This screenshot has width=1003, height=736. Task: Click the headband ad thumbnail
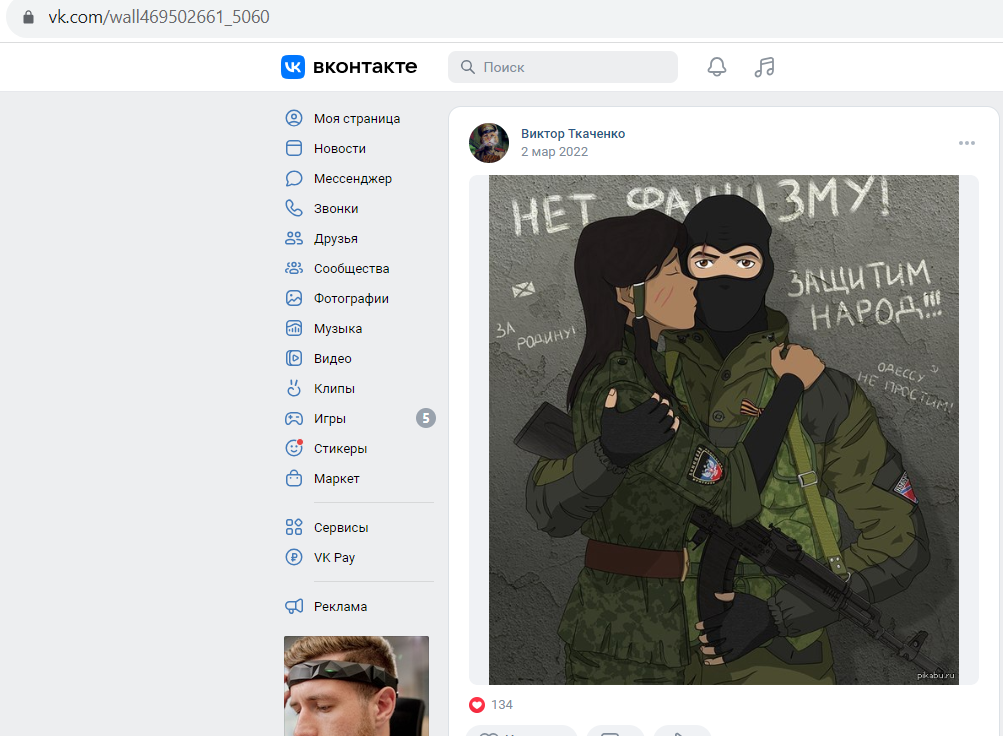[356, 685]
